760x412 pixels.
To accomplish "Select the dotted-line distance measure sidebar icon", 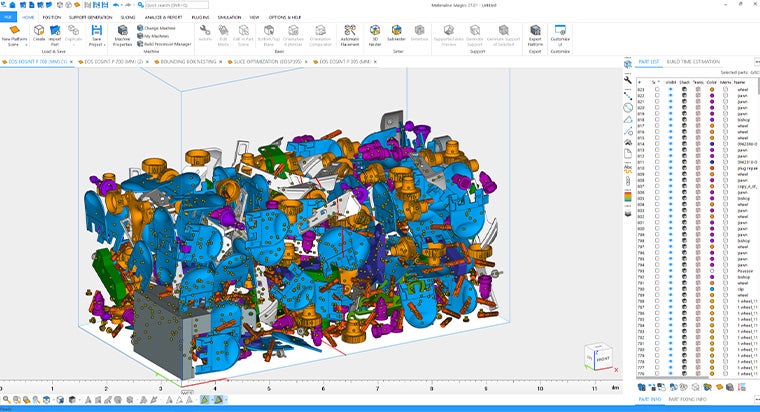I will (628, 96).
